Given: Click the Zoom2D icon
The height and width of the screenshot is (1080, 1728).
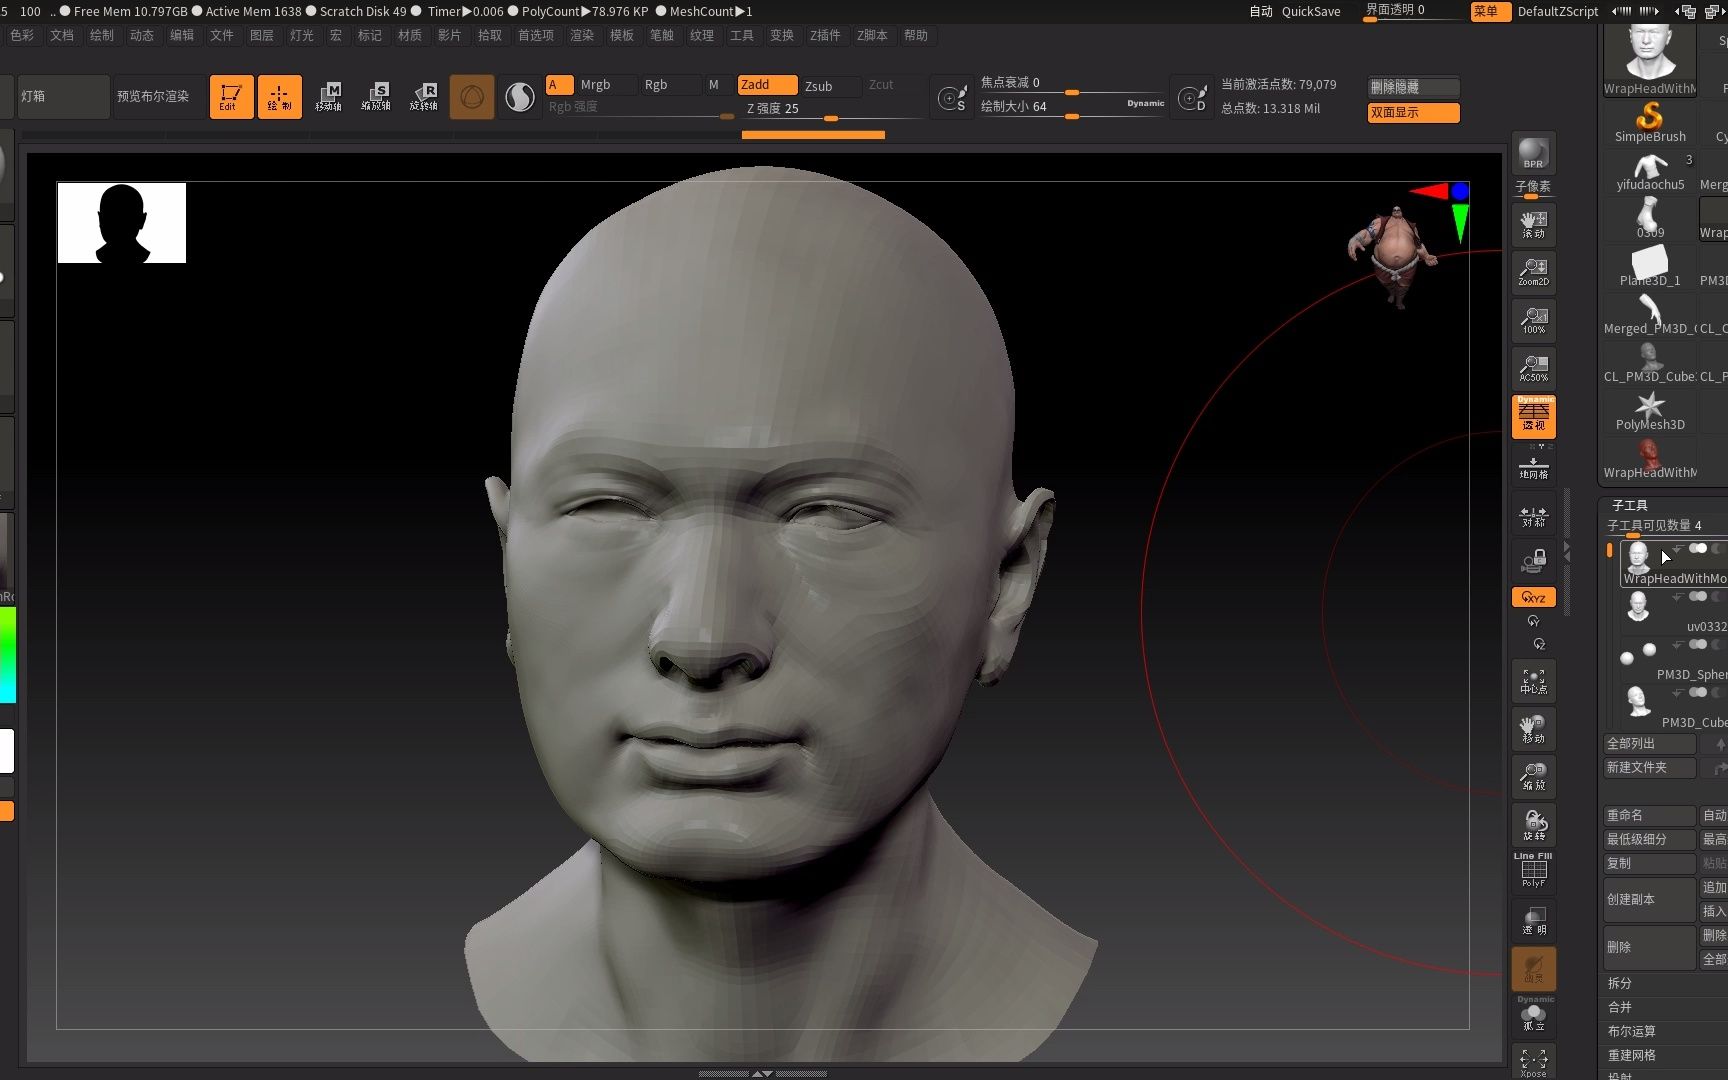Looking at the screenshot, I should pos(1533,271).
